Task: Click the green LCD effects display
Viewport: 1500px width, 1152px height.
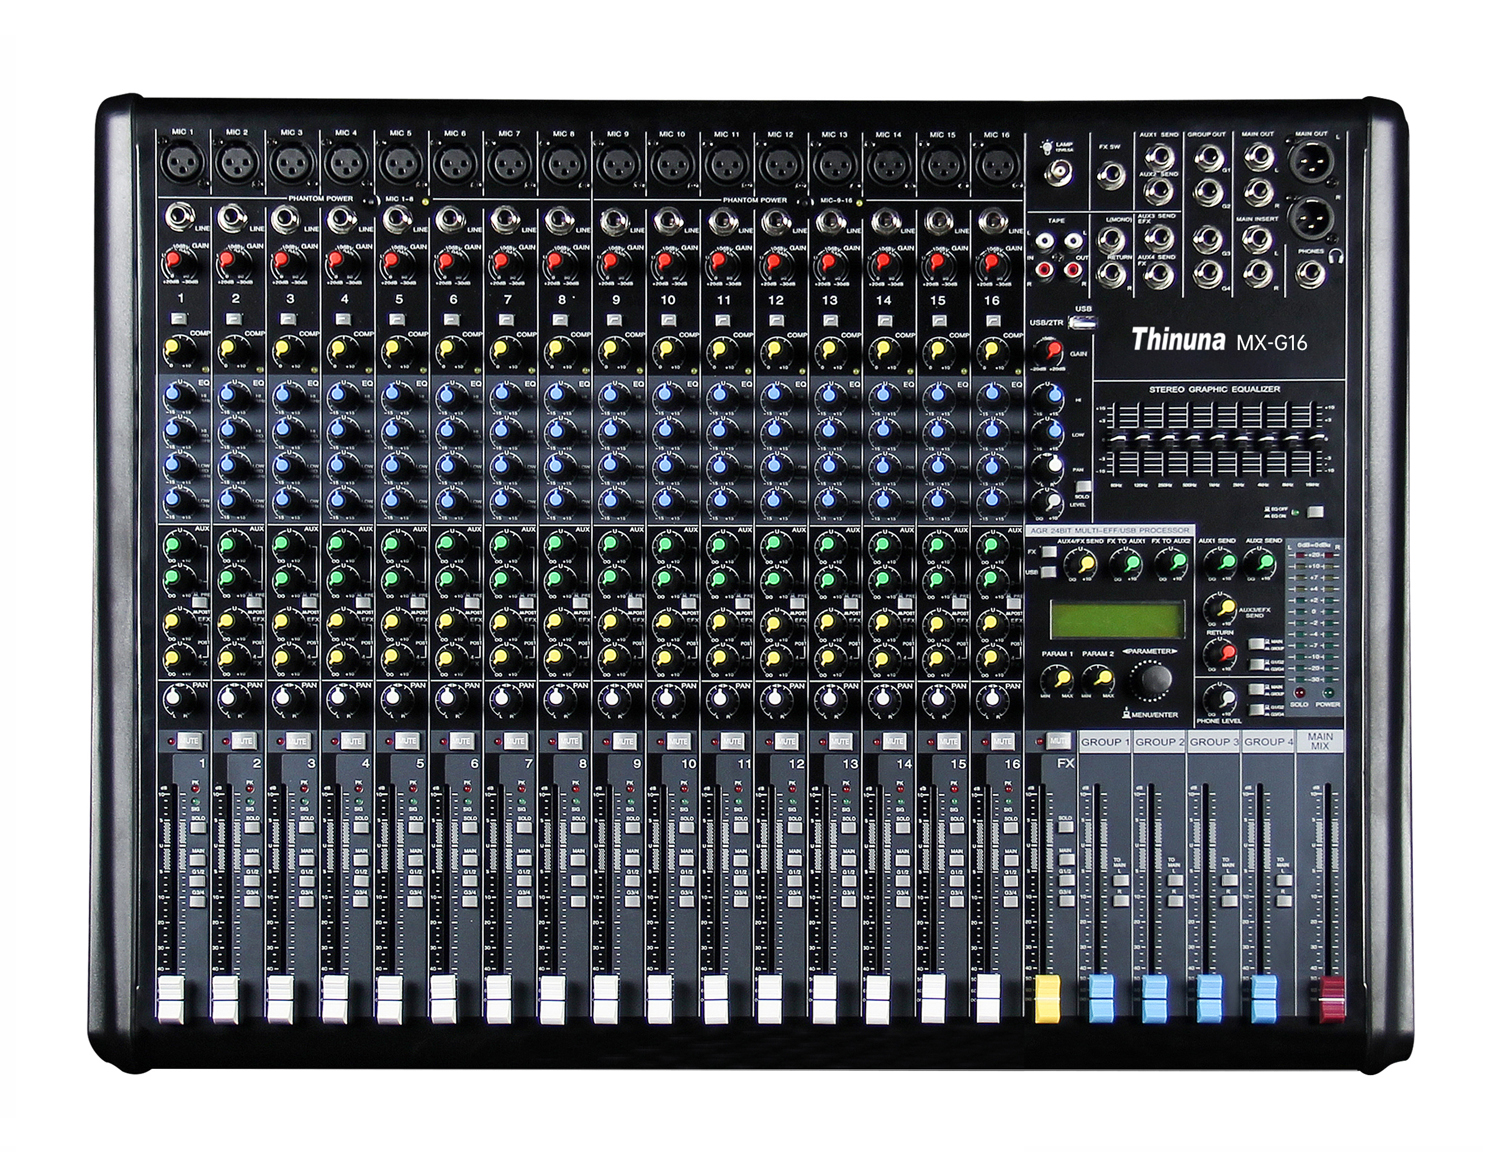Action: click(x=1118, y=620)
